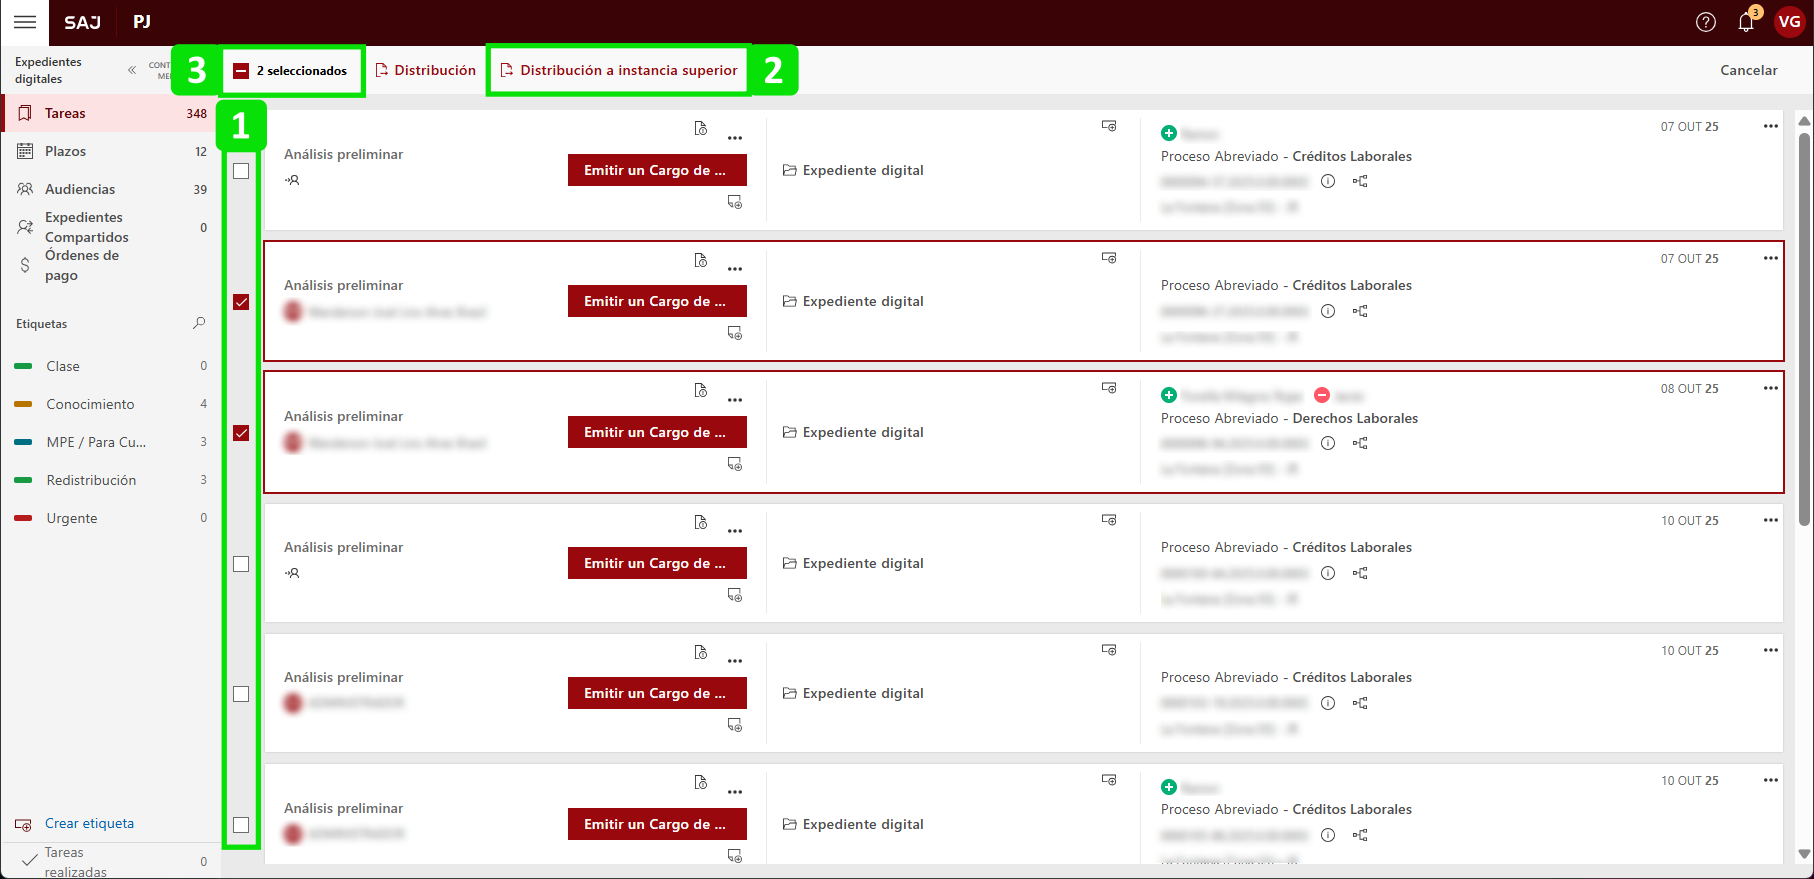Open Expedientes Compartidos section
The height and width of the screenshot is (879, 1814).
[111, 227]
